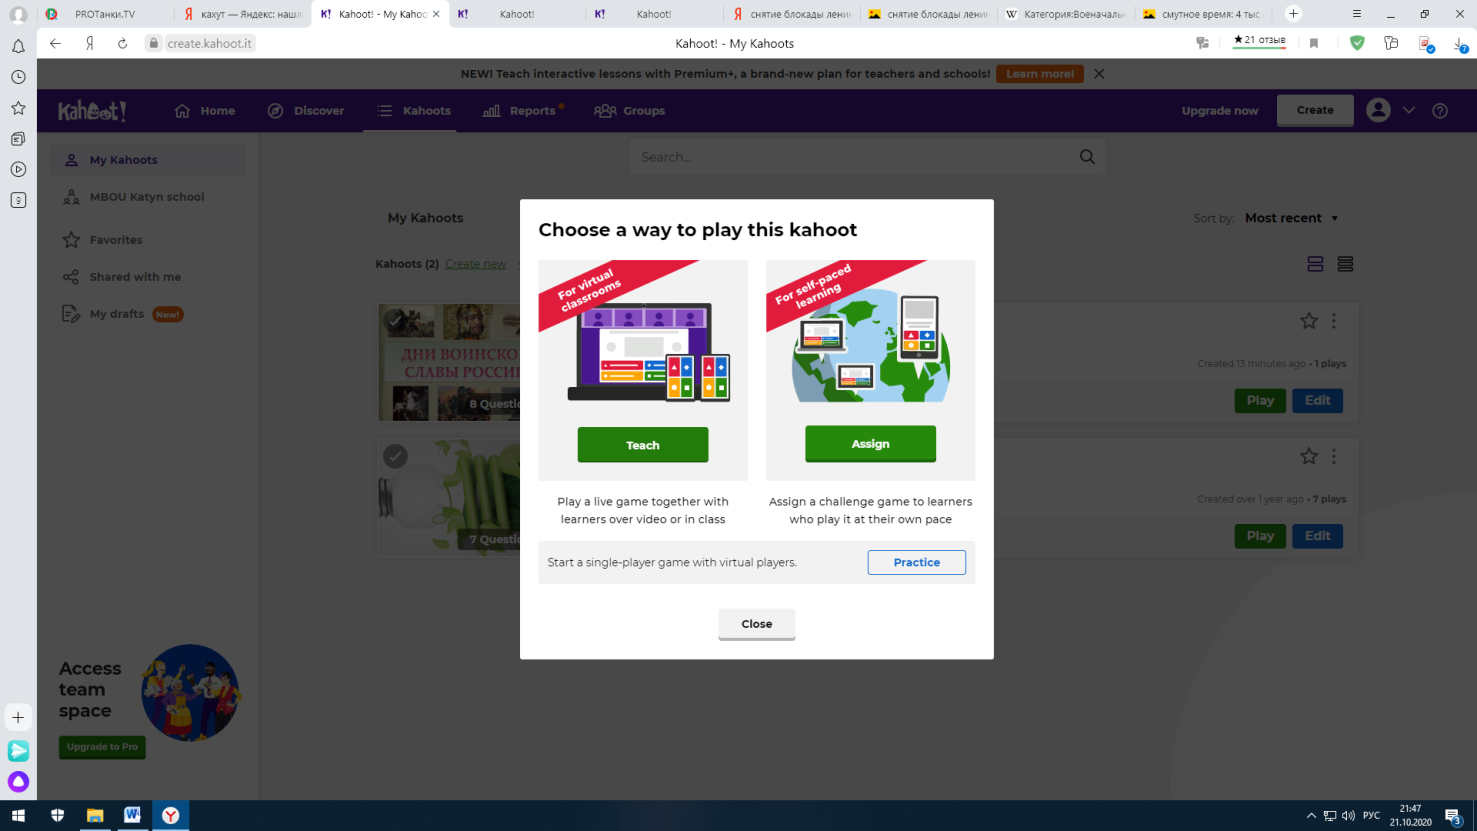This screenshot has width=1477, height=831.
Task: Open Windows notification center
Action: pyautogui.click(x=1454, y=816)
